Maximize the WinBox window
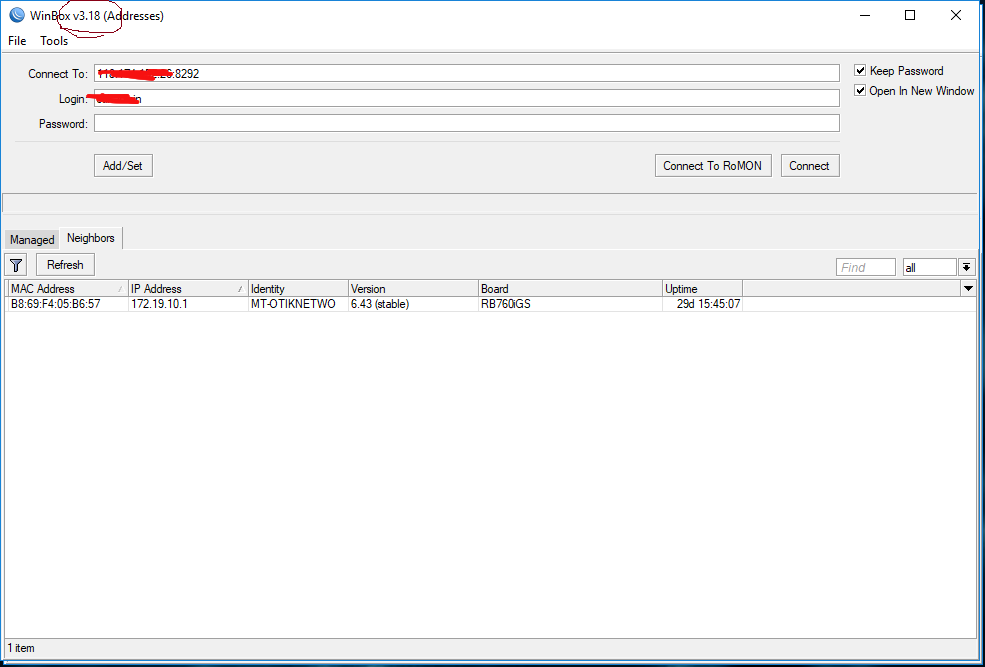 pyautogui.click(x=910, y=16)
